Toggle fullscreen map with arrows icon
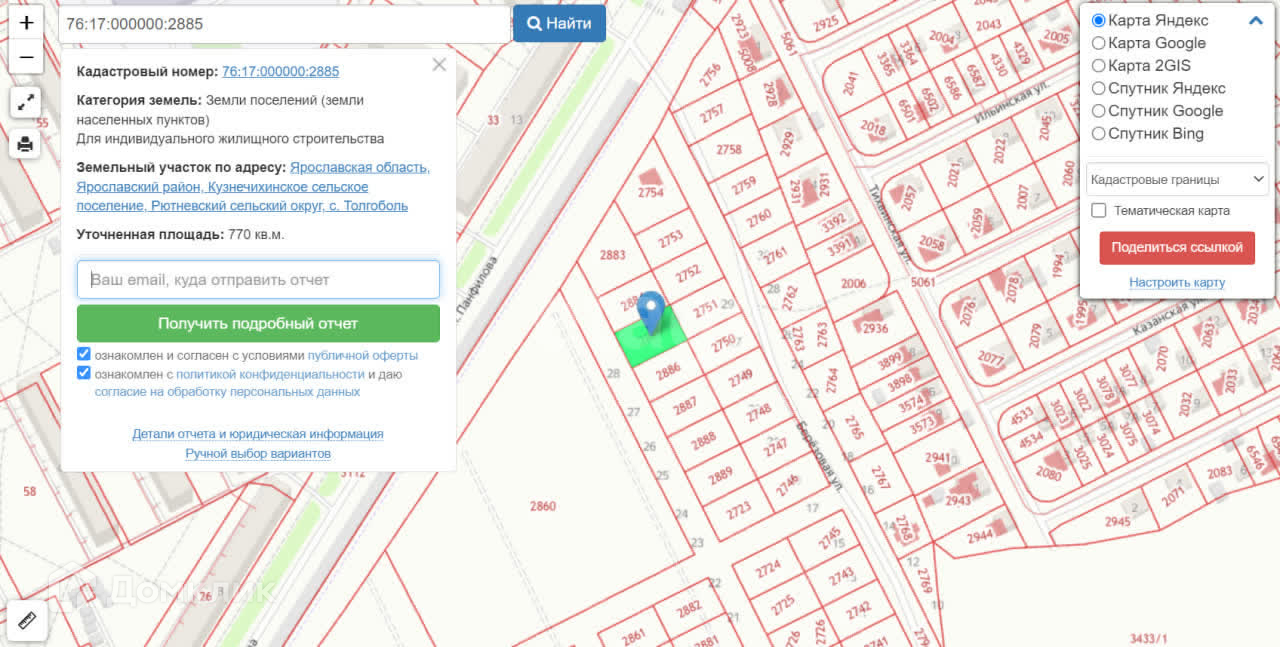The height and width of the screenshot is (647, 1280). (26, 102)
